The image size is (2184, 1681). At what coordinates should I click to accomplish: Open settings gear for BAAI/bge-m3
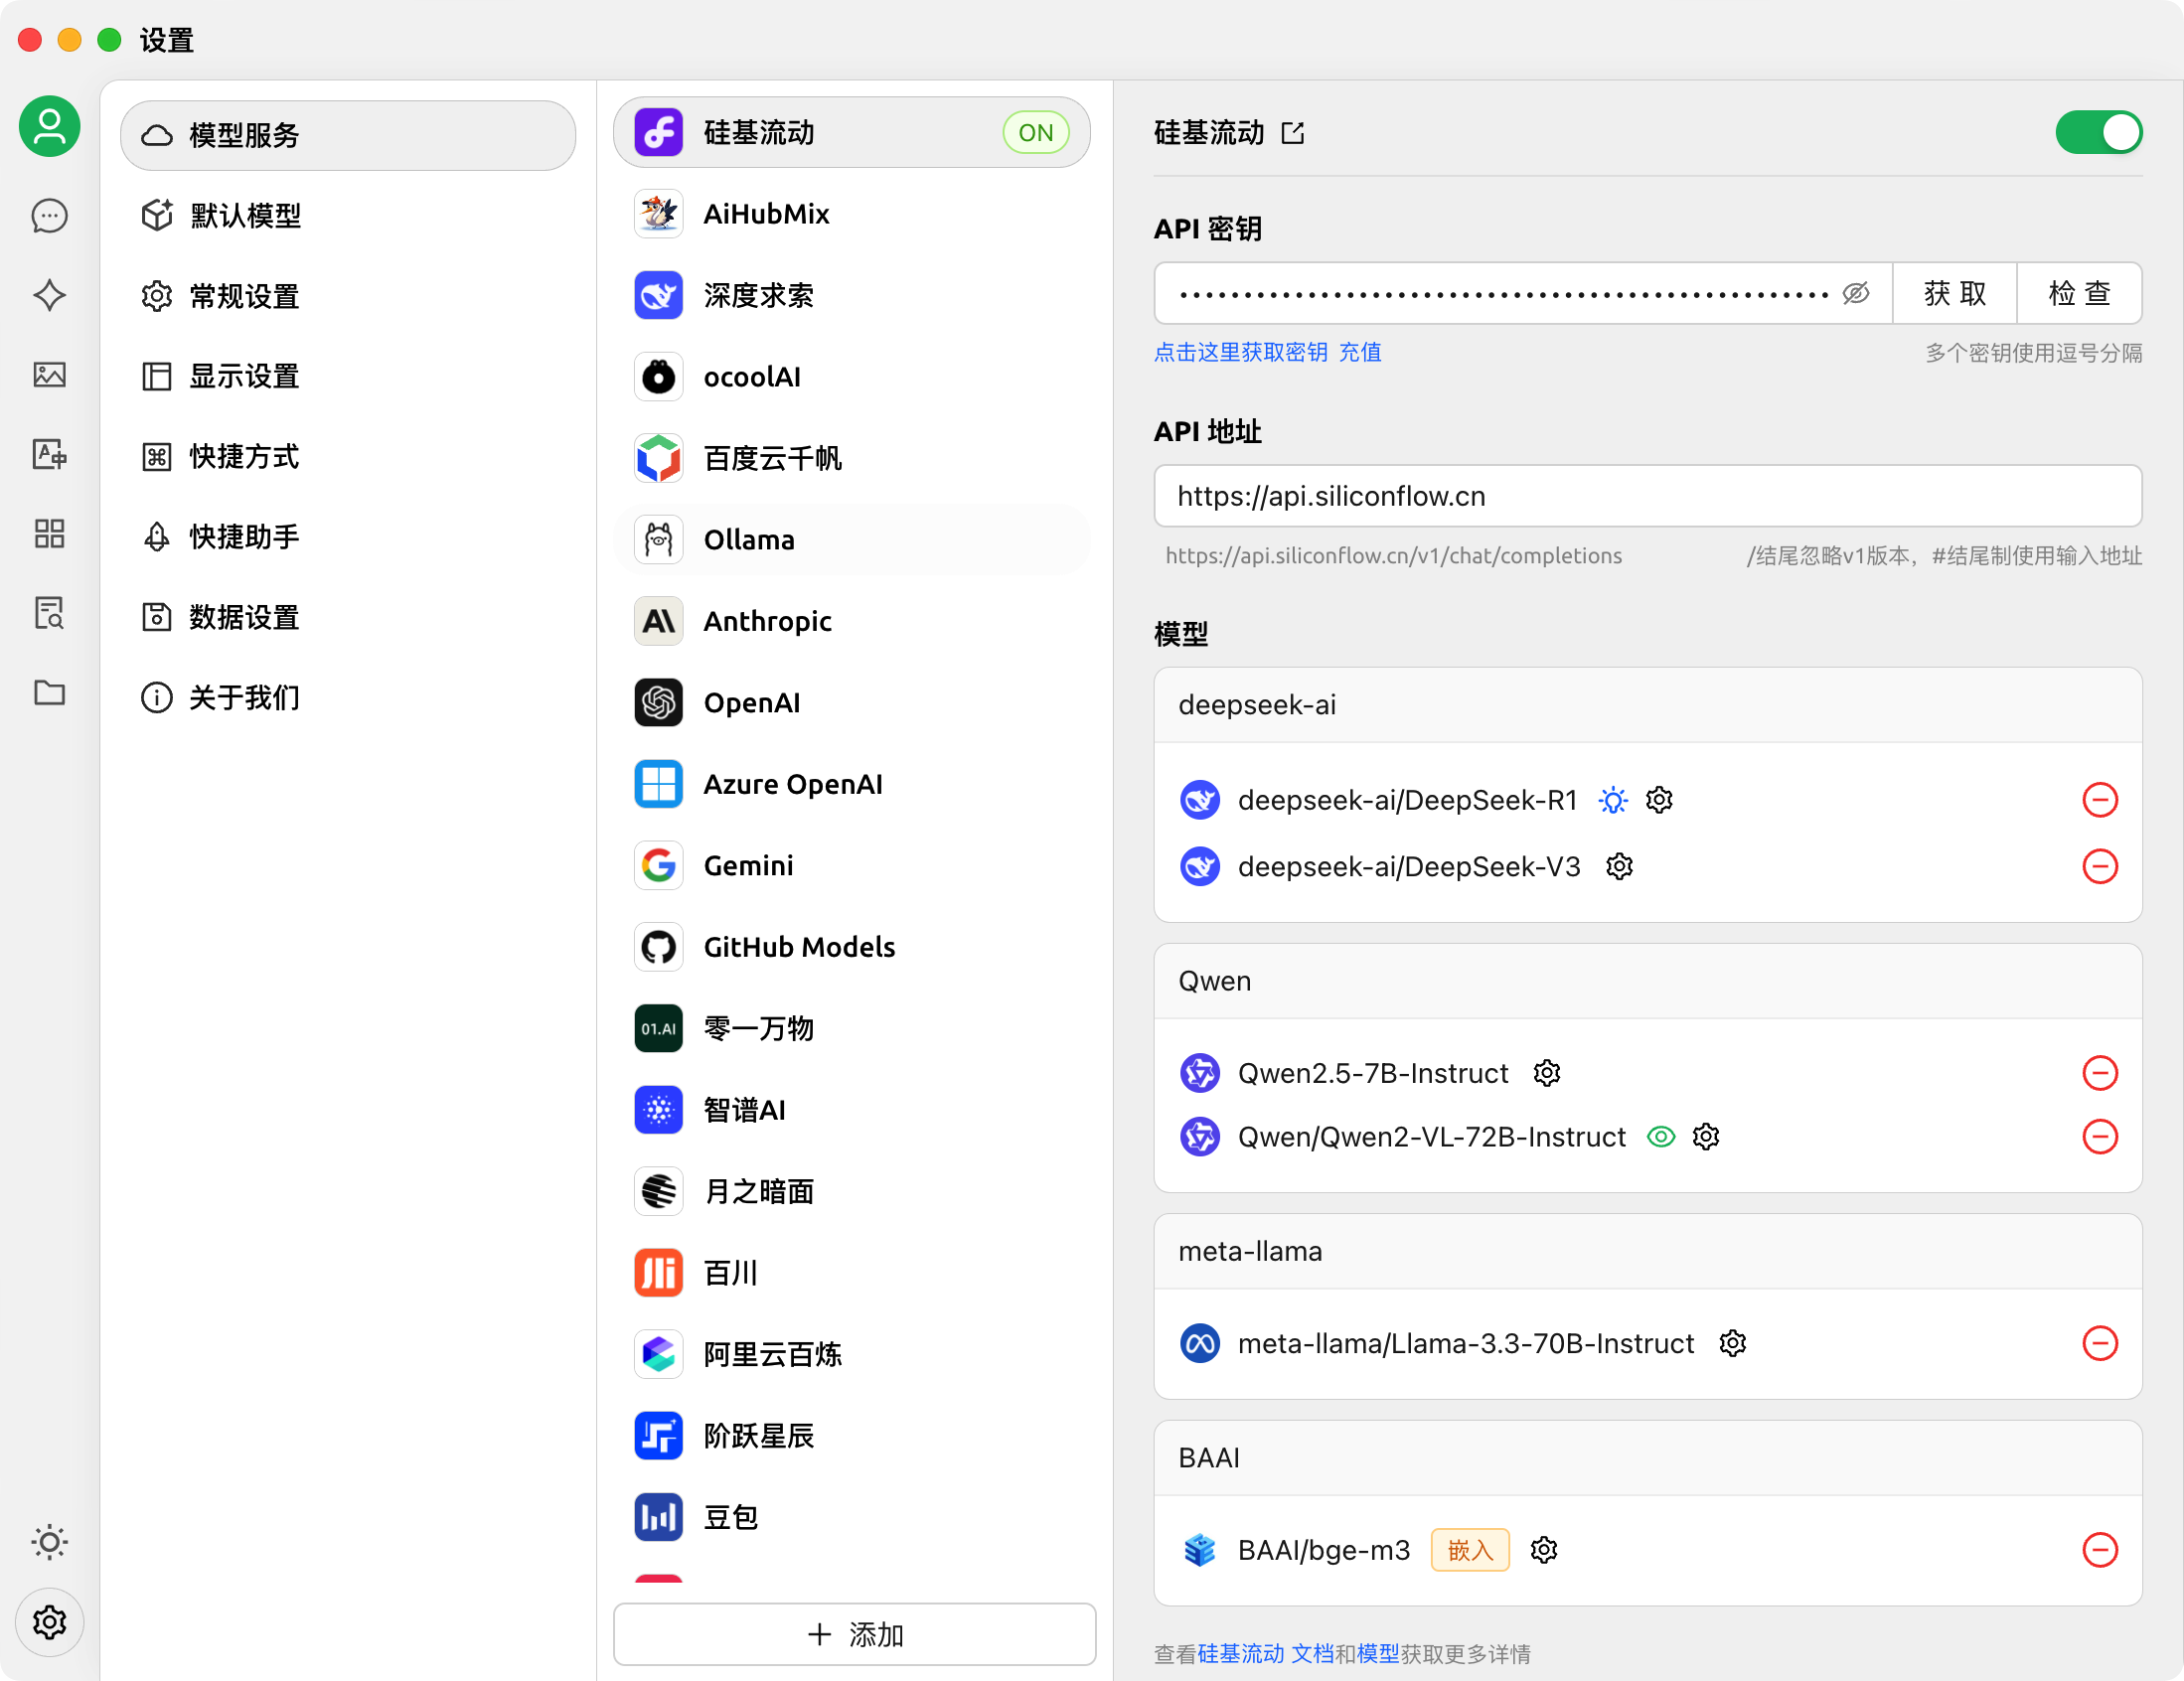pos(1543,1550)
